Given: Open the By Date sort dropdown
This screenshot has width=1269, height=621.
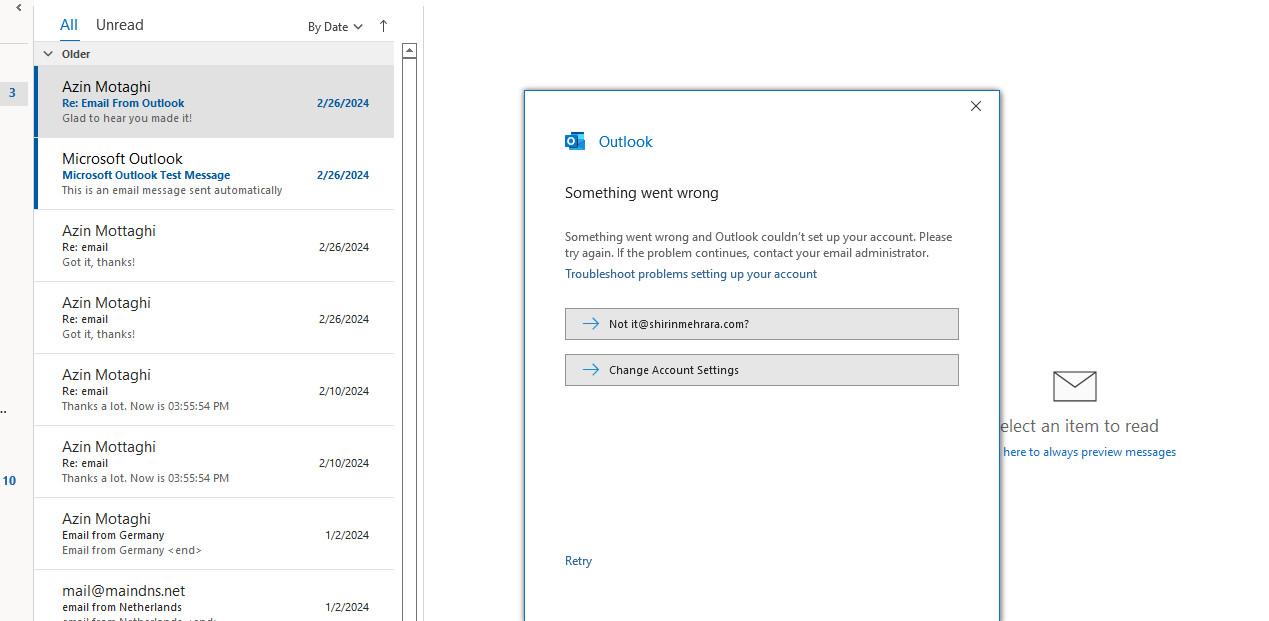Looking at the screenshot, I should point(335,27).
